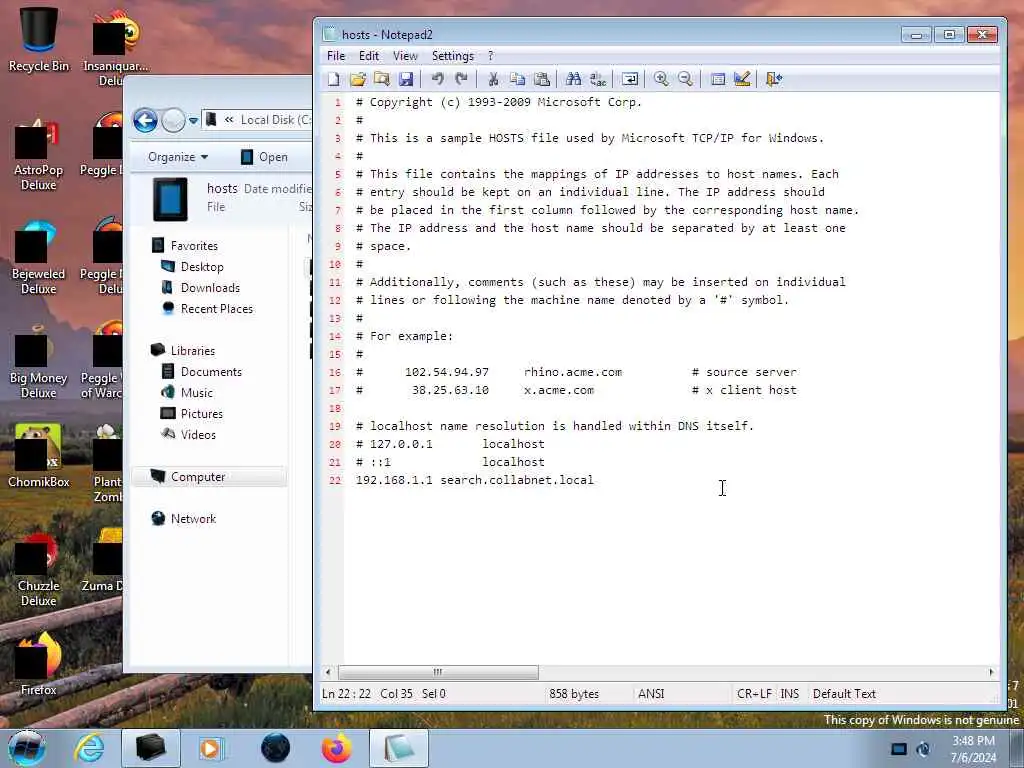Open Downloads in Explorer Favorites
The width and height of the screenshot is (1024, 768).
210,287
